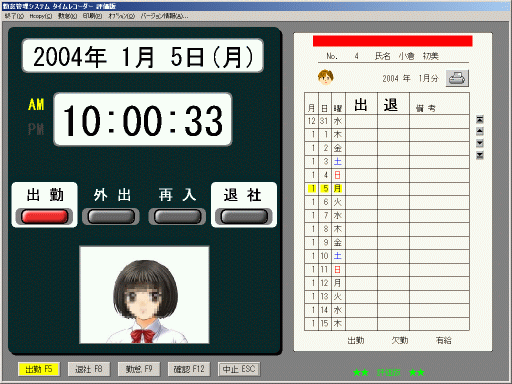Move the timecard down one row with the arrow
This screenshot has width=512, height=384.
point(480,143)
